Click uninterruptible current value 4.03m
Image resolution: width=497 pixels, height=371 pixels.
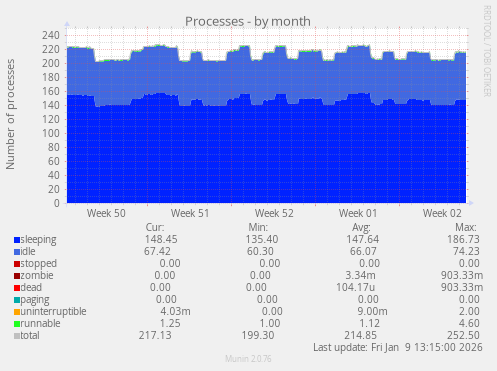[175, 311]
